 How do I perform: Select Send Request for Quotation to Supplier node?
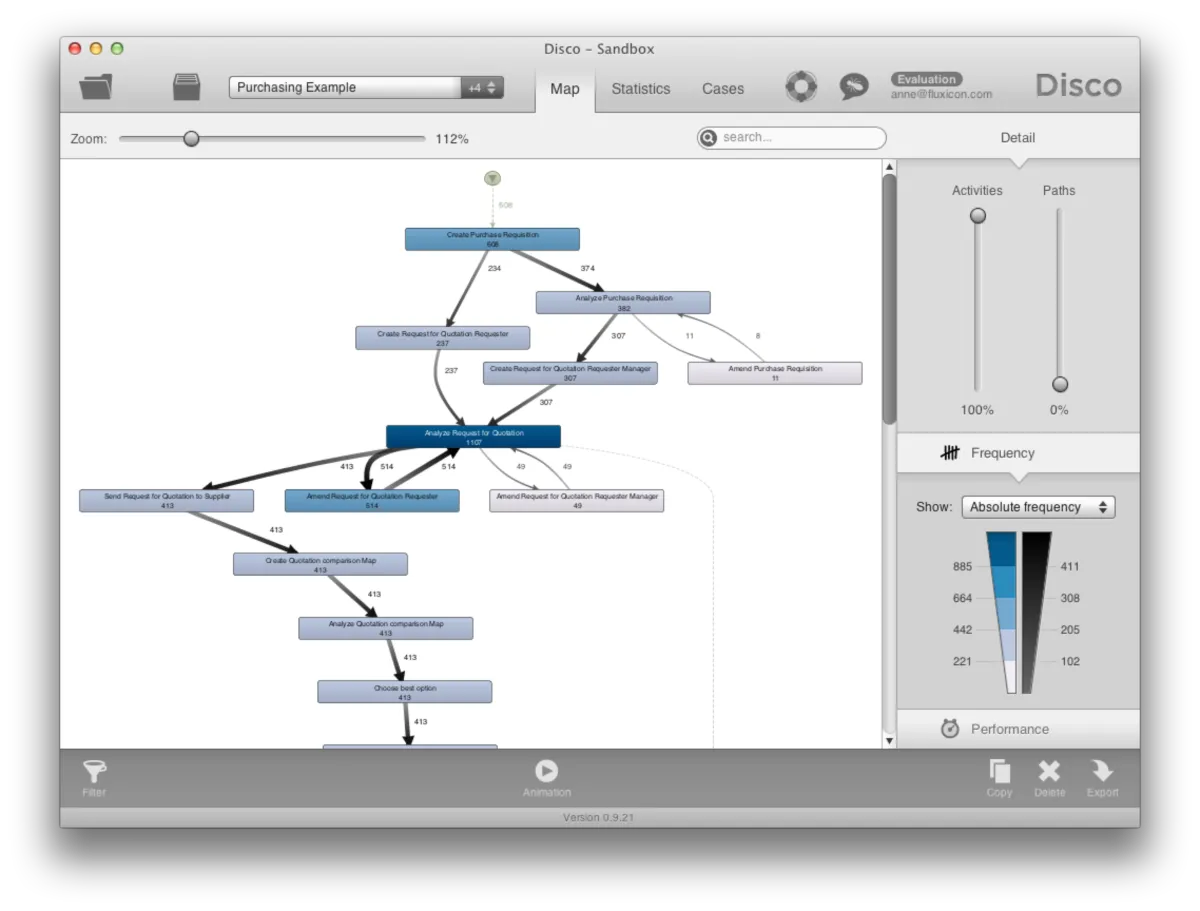(167, 501)
